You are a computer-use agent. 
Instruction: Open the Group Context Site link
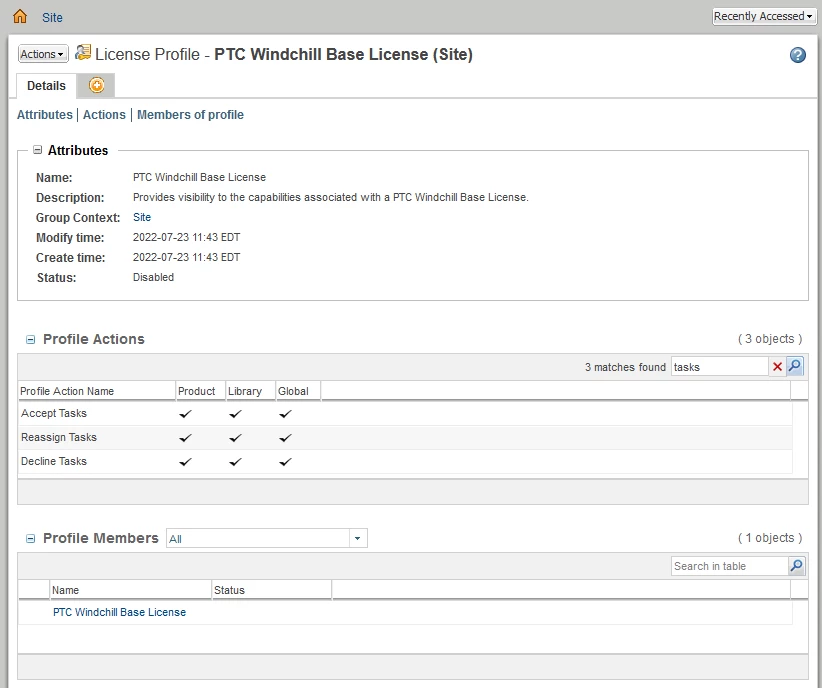pos(142,217)
